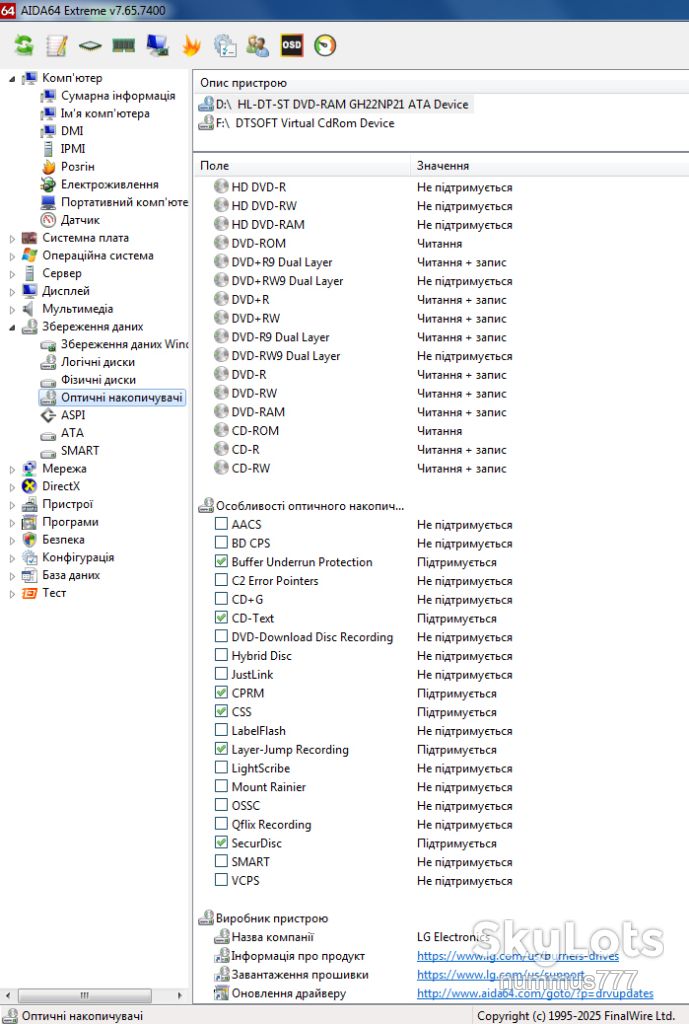Click the green Refresh toolbar icon

pos(24,45)
